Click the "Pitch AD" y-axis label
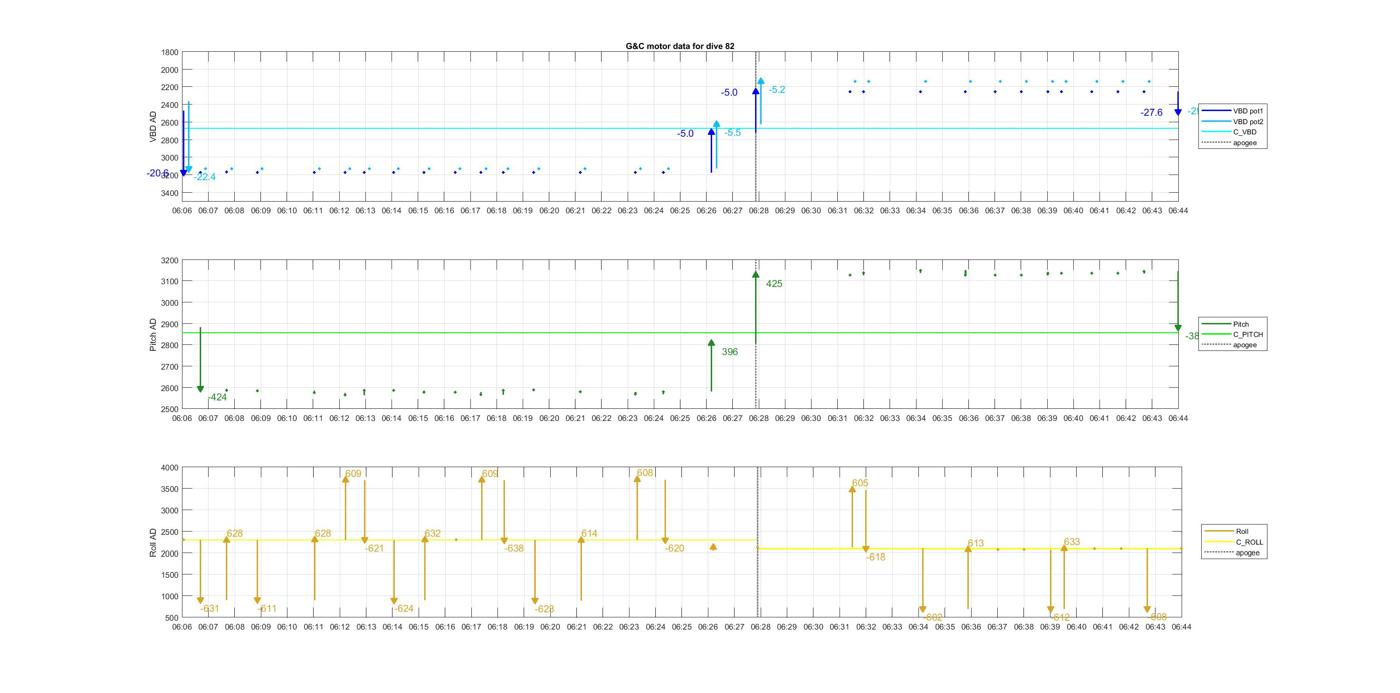The width and height of the screenshot is (1400, 693). click(x=154, y=335)
